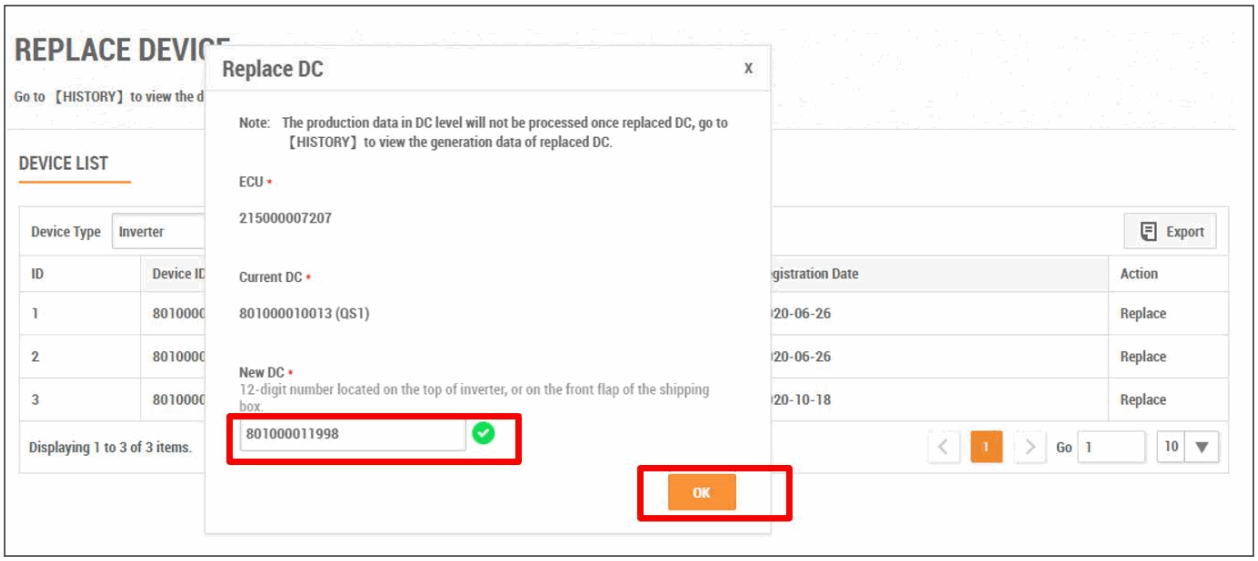This screenshot has height=561, width=1258.
Task: Go to previous page arrow
Action: (943, 447)
